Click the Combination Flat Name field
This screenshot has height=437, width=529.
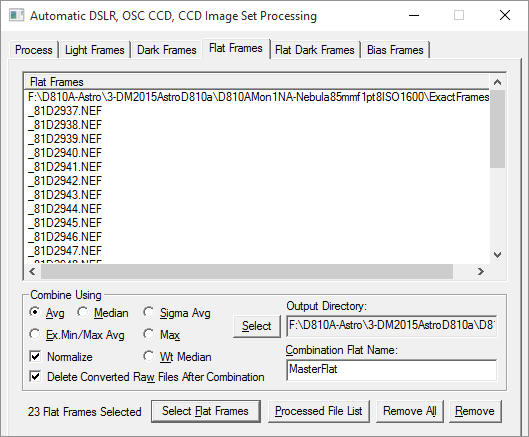pos(391,370)
